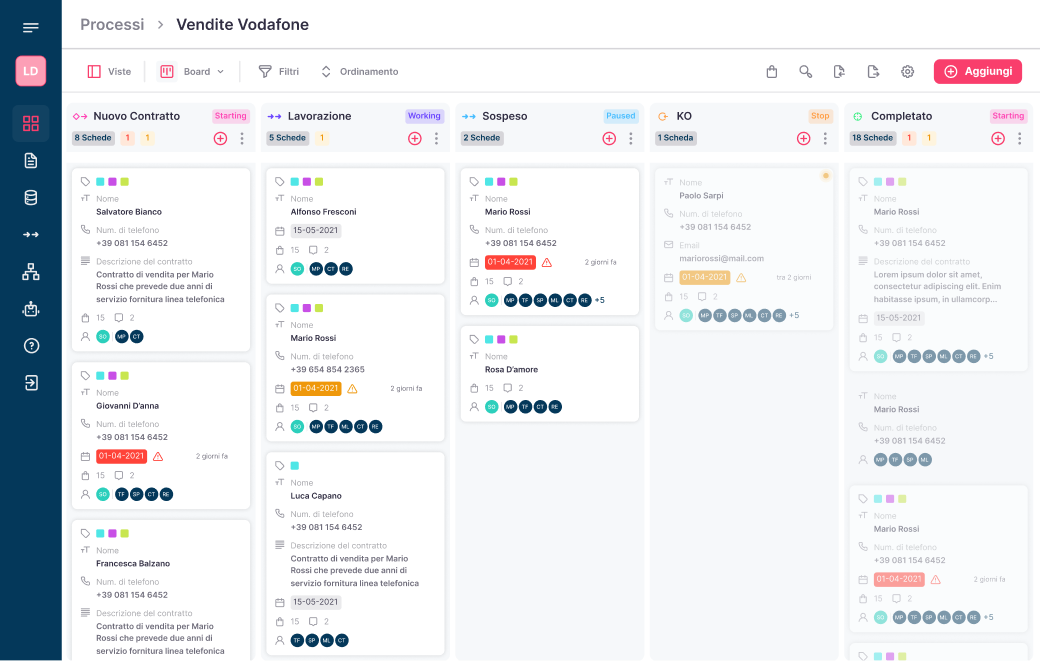Click the Aggiungi button

click(977, 72)
